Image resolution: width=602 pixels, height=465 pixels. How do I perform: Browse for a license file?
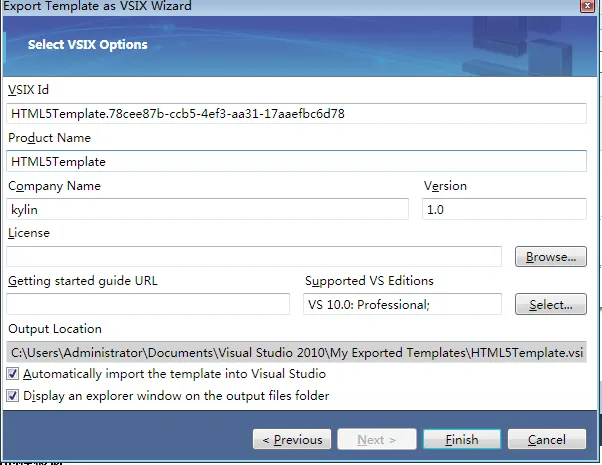click(551, 256)
